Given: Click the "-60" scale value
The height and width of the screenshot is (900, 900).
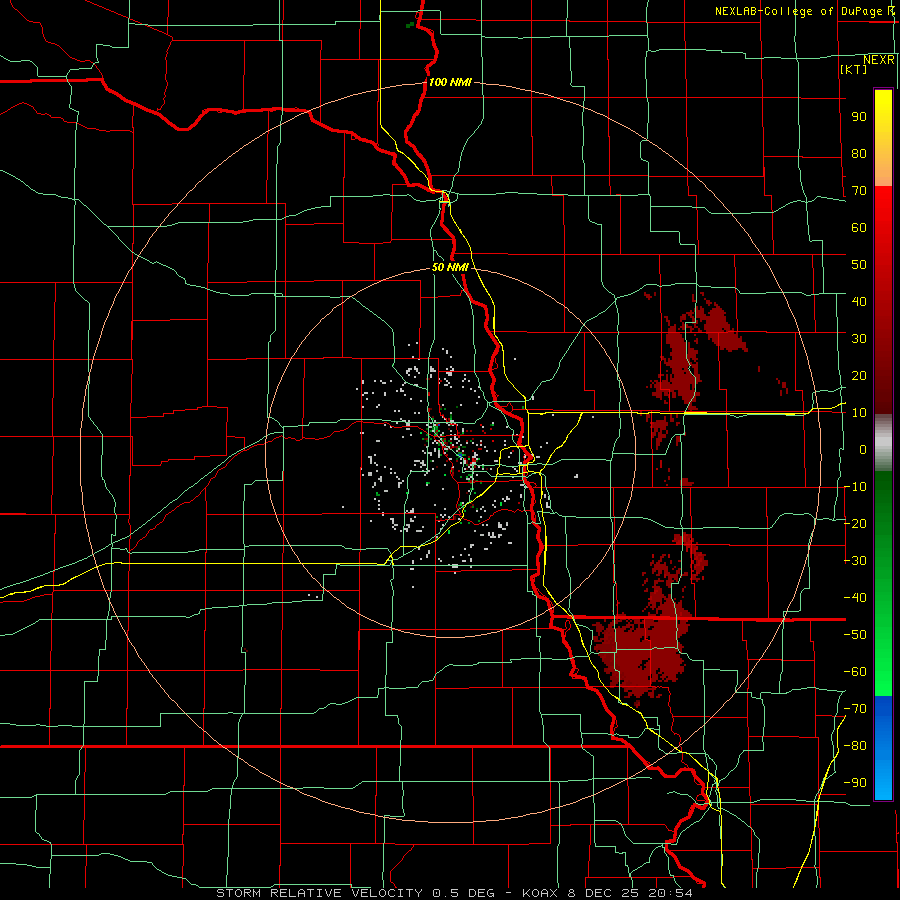Looking at the screenshot, I should pos(855,672).
